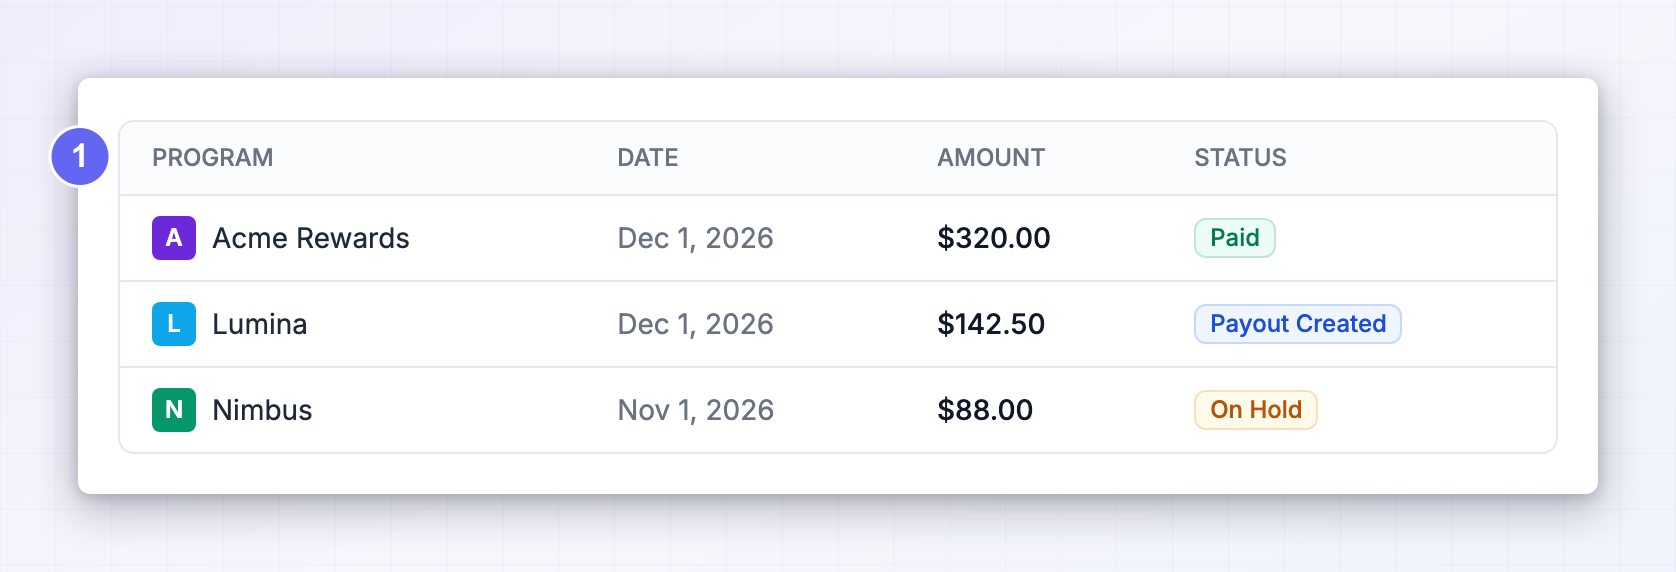This screenshot has height=572, width=1676.
Task: Click the numbered step 1 badge
Action: tap(80, 157)
